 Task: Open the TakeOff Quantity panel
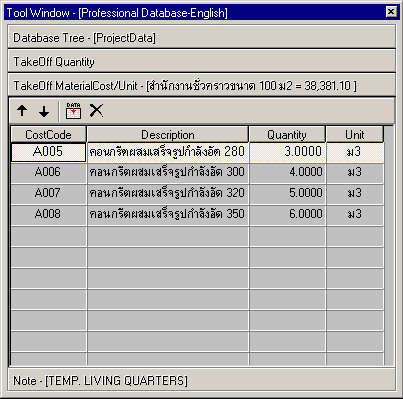201,62
